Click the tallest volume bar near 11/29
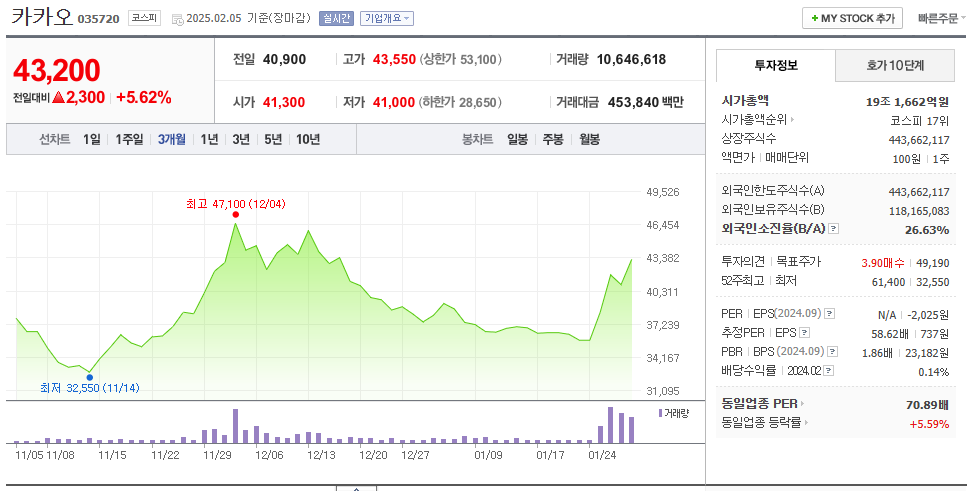The width and height of the screenshot is (969, 491). click(x=235, y=426)
